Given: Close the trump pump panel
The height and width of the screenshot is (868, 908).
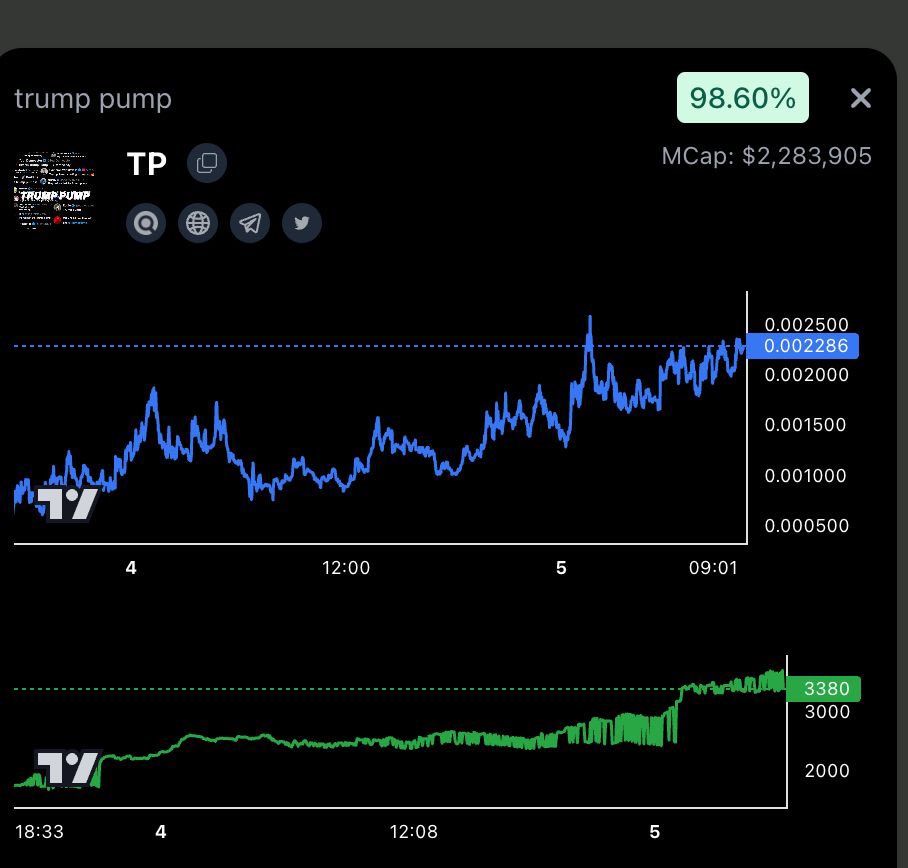Looking at the screenshot, I should pos(861,98).
